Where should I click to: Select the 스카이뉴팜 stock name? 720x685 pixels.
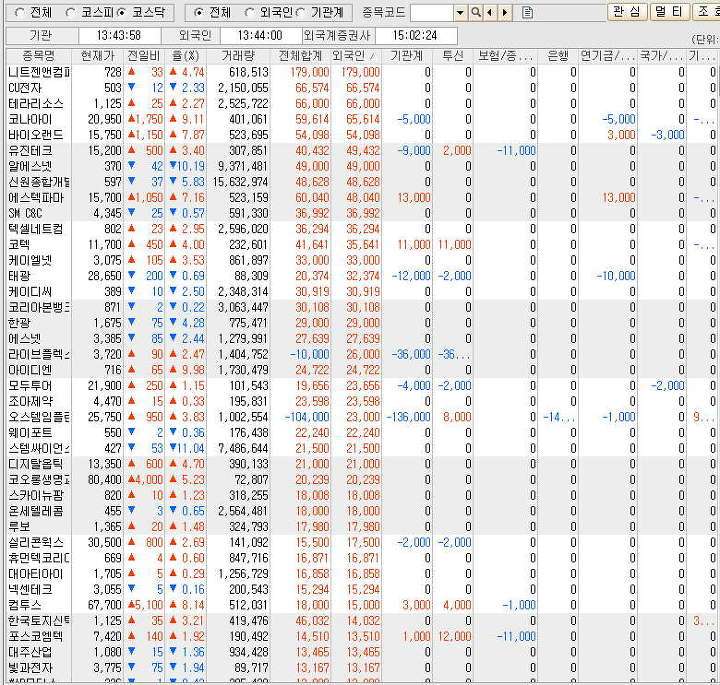tap(35, 495)
